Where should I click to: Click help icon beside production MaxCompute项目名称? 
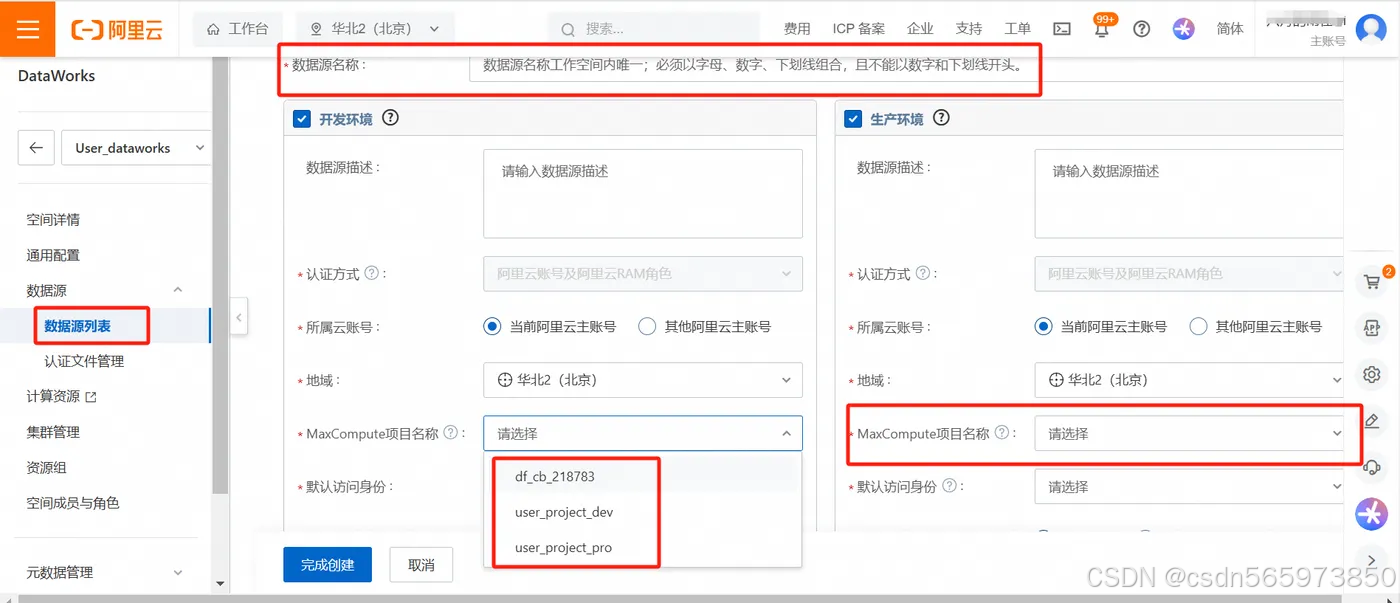1002,433
